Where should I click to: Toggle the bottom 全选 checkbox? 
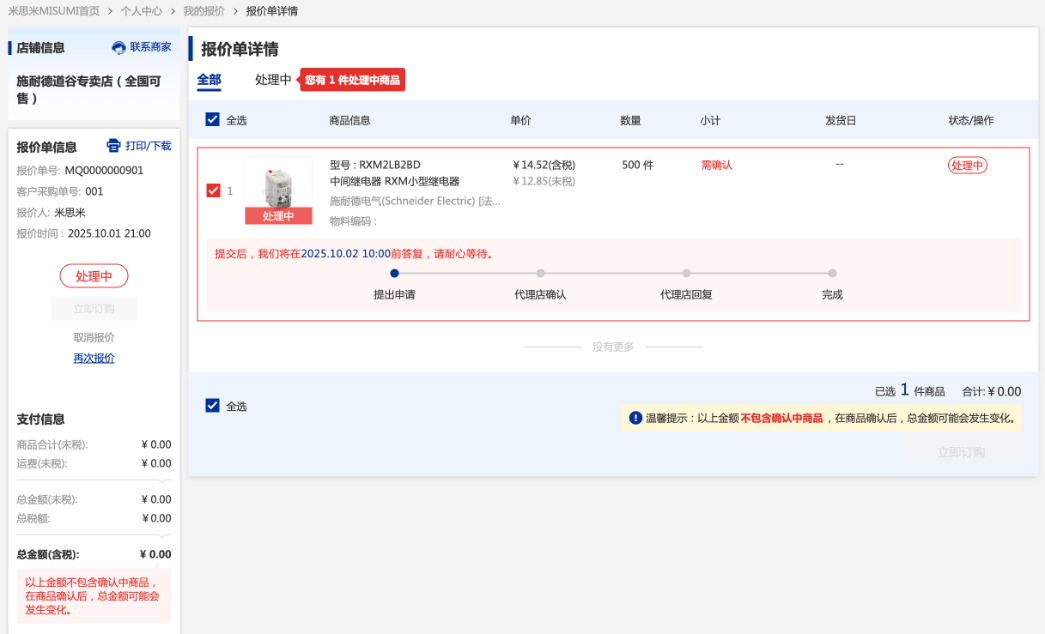[x=212, y=406]
